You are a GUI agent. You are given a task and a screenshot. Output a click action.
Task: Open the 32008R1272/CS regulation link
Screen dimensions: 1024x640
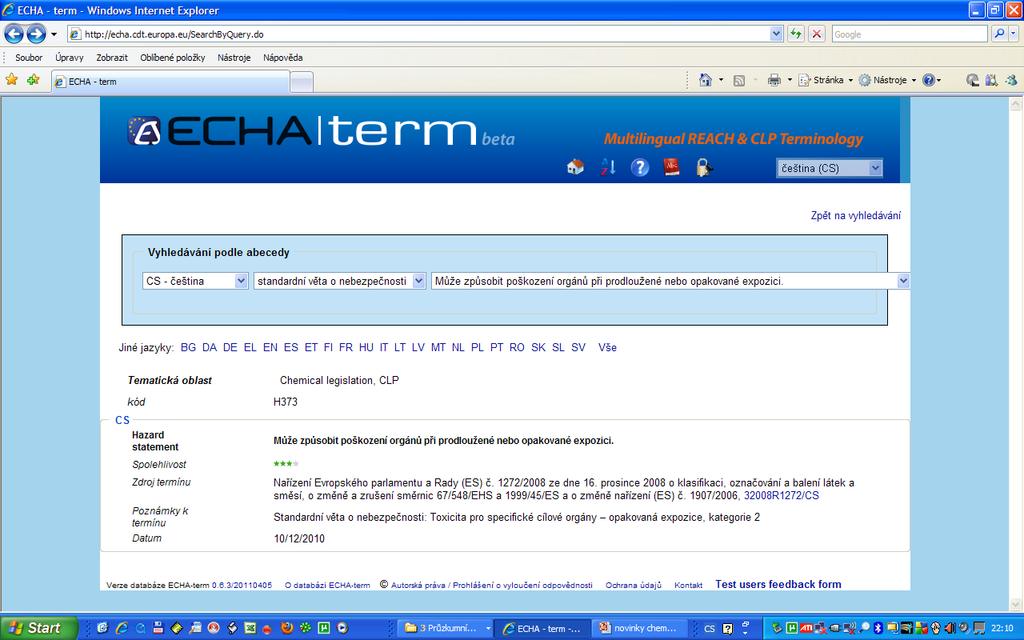click(781, 496)
